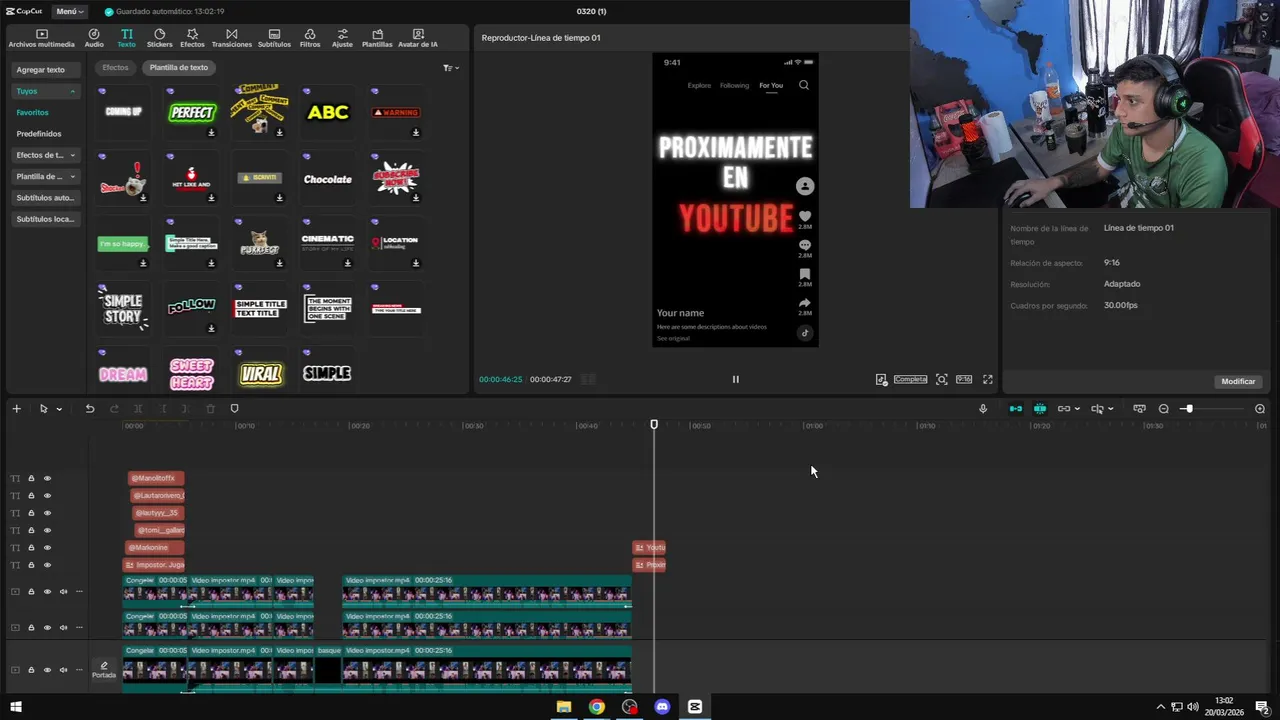The width and height of the screenshot is (1280, 720).
Task: Hide the Impostor. Juga text track
Action: click(47, 565)
